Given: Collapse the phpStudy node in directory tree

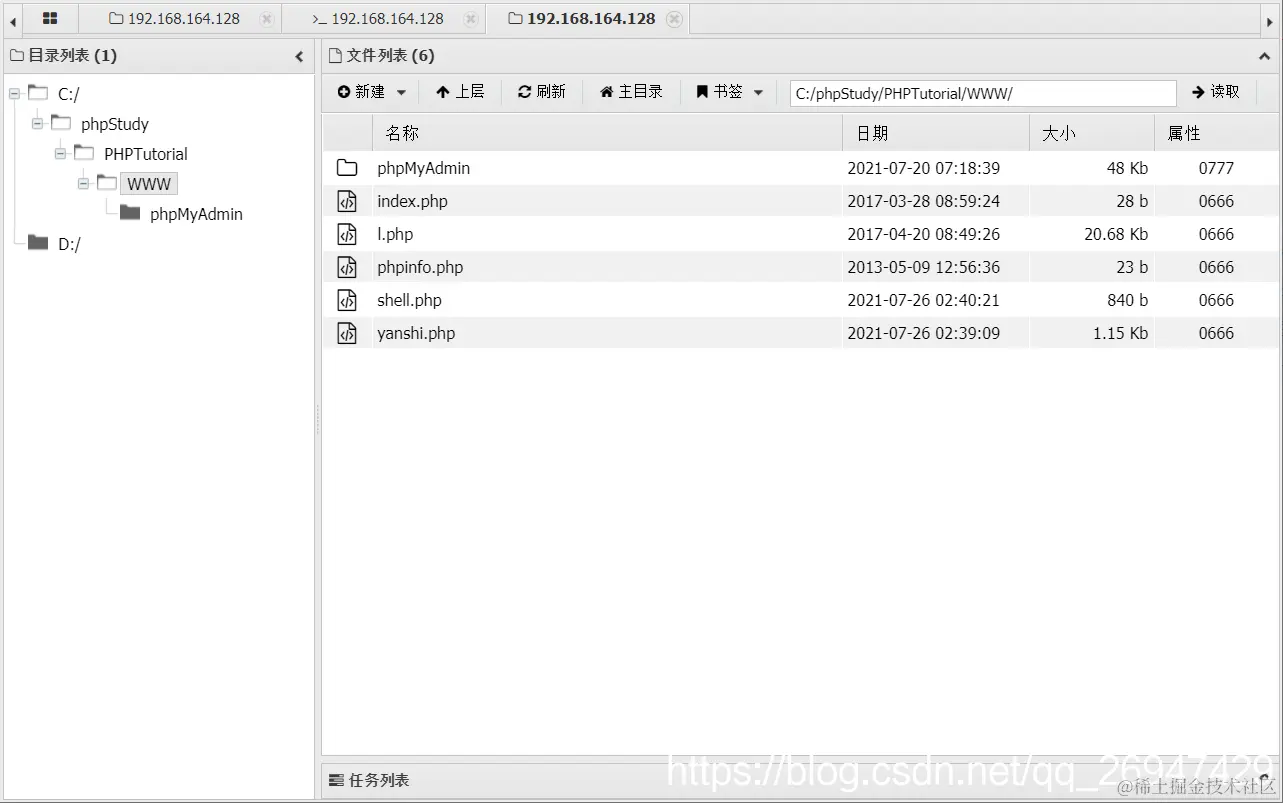Looking at the screenshot, I should (36, 123).
